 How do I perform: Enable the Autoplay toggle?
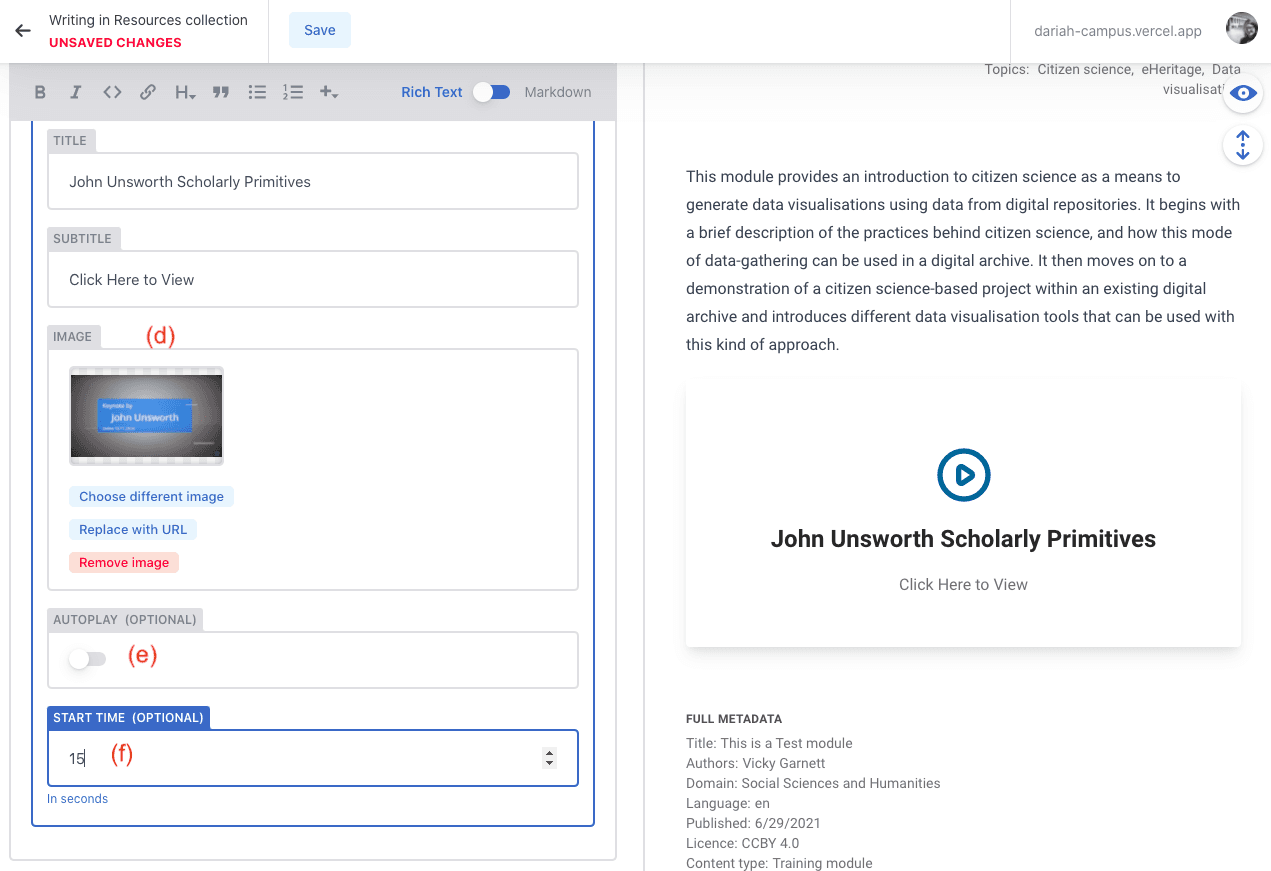click(87, 659)
